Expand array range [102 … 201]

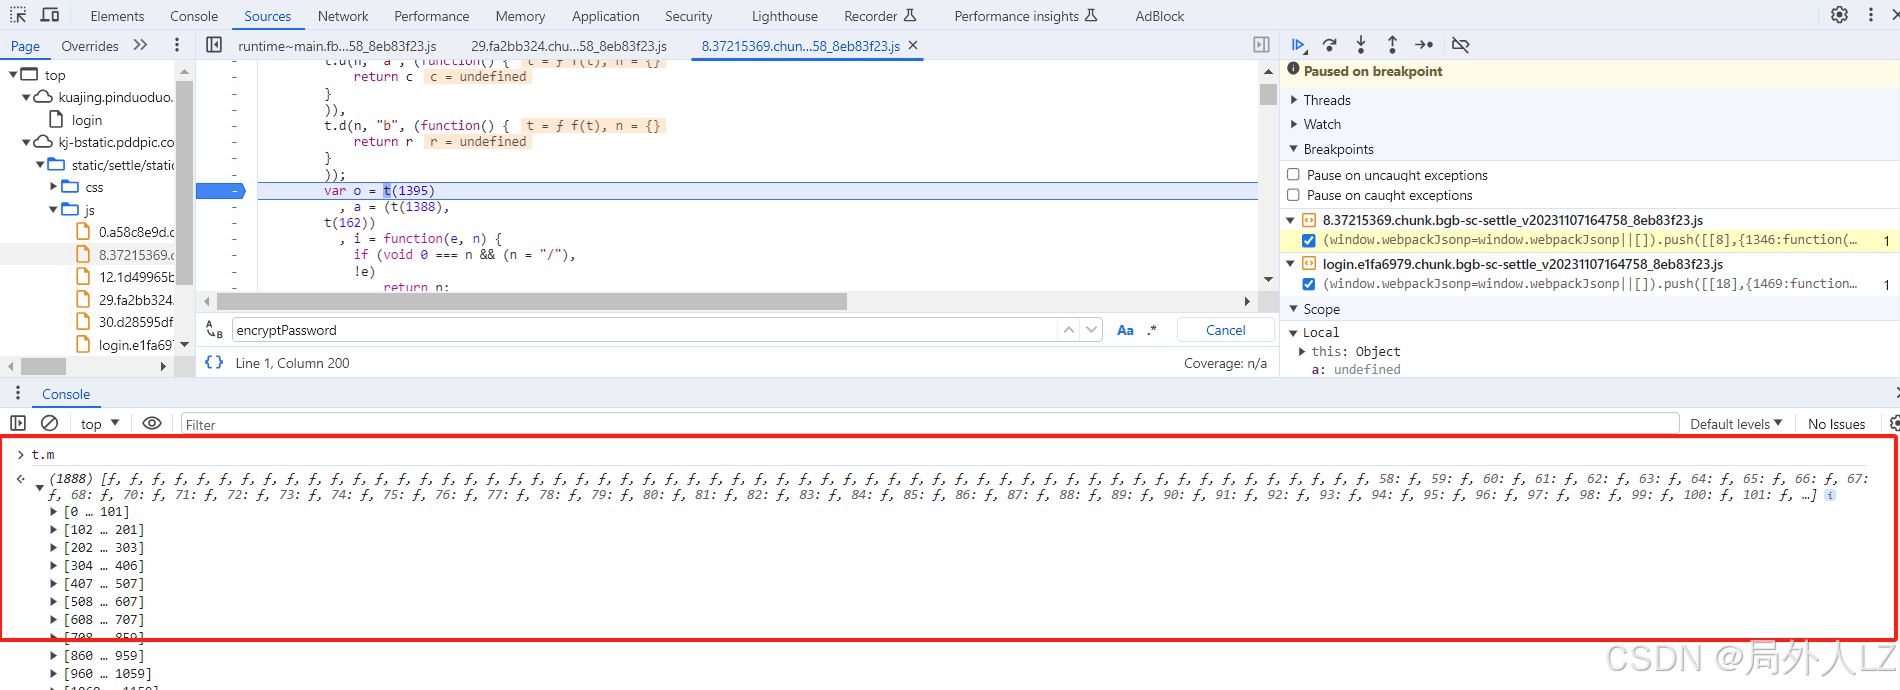tap(54, 530)
